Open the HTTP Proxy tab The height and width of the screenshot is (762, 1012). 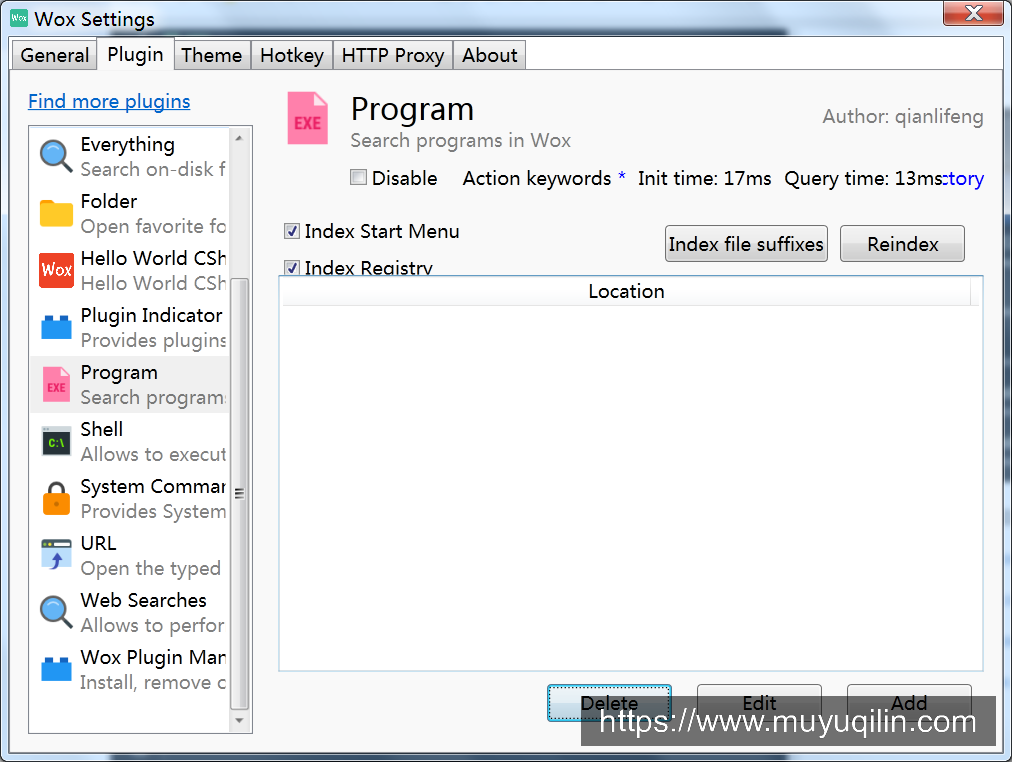click(392, 55)
